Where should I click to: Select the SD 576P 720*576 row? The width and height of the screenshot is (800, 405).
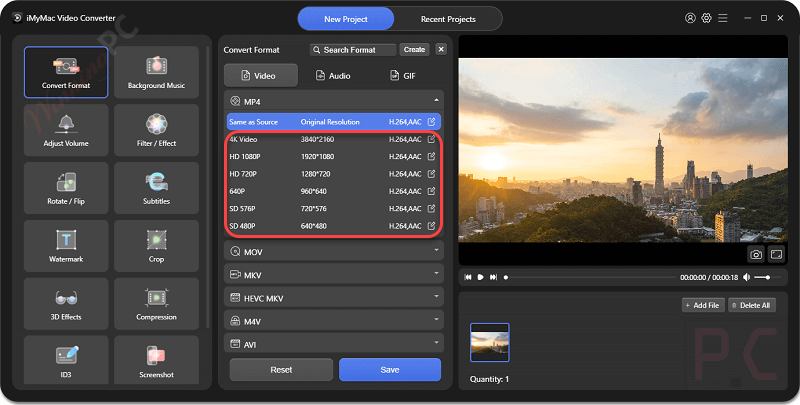pos(334,209)
